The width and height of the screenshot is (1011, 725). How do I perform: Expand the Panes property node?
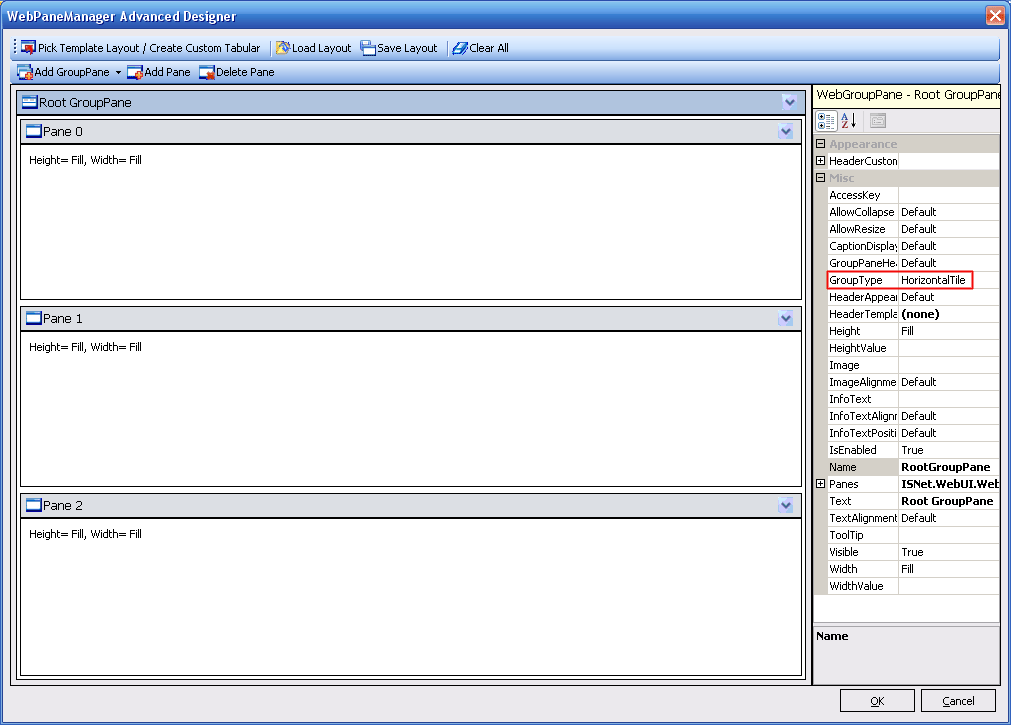[821, 484]
